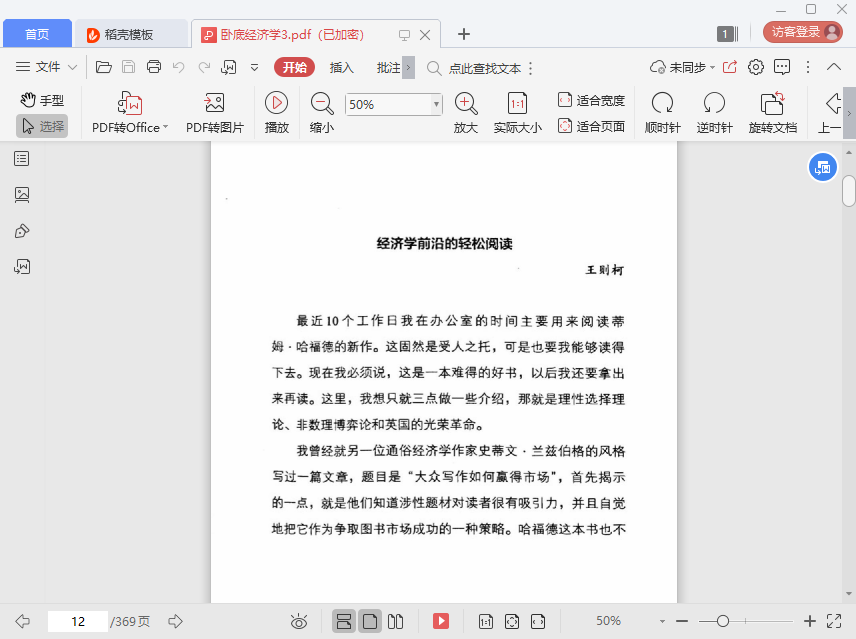This screenshot has width=856, height=639.
Task: Open the 文件 menu
Action: [38, 67]
